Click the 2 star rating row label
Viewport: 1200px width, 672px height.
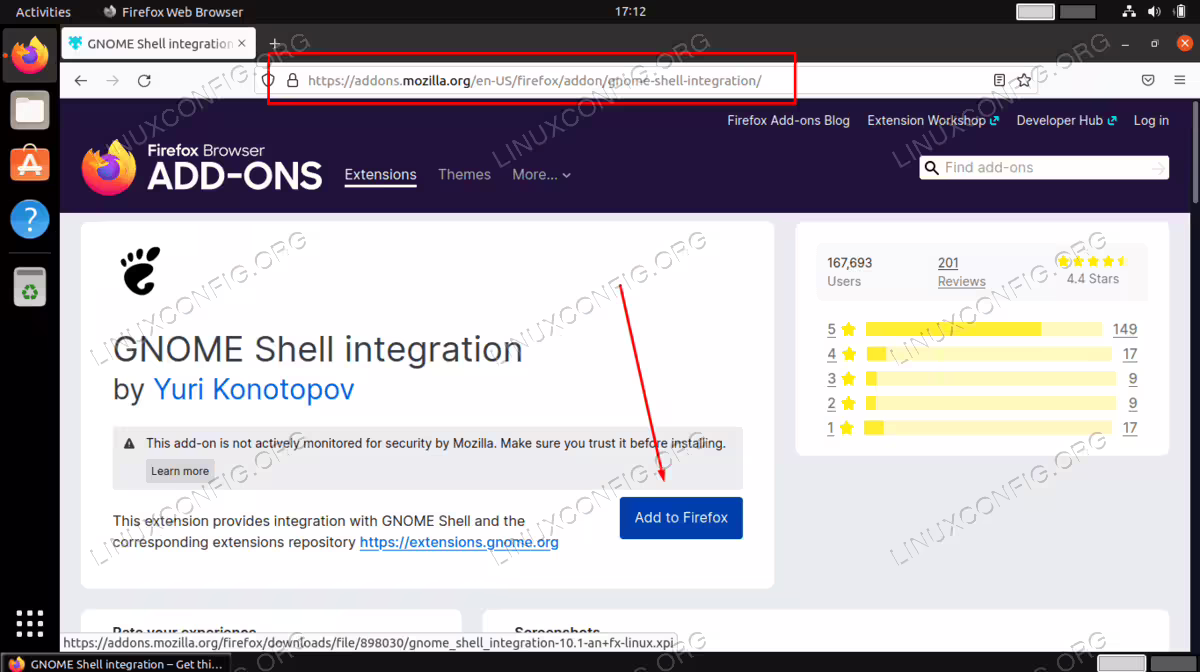(831, 404)
